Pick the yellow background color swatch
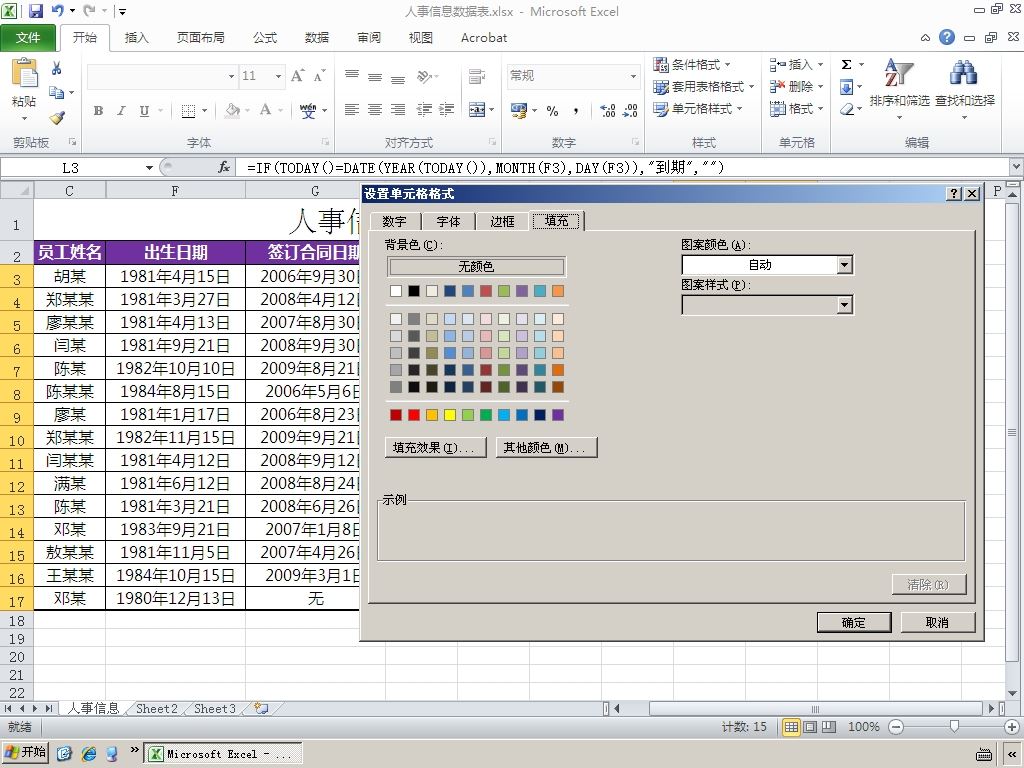Image resolution: width=1024 pixels, height=768 pixels. [450, 415]
